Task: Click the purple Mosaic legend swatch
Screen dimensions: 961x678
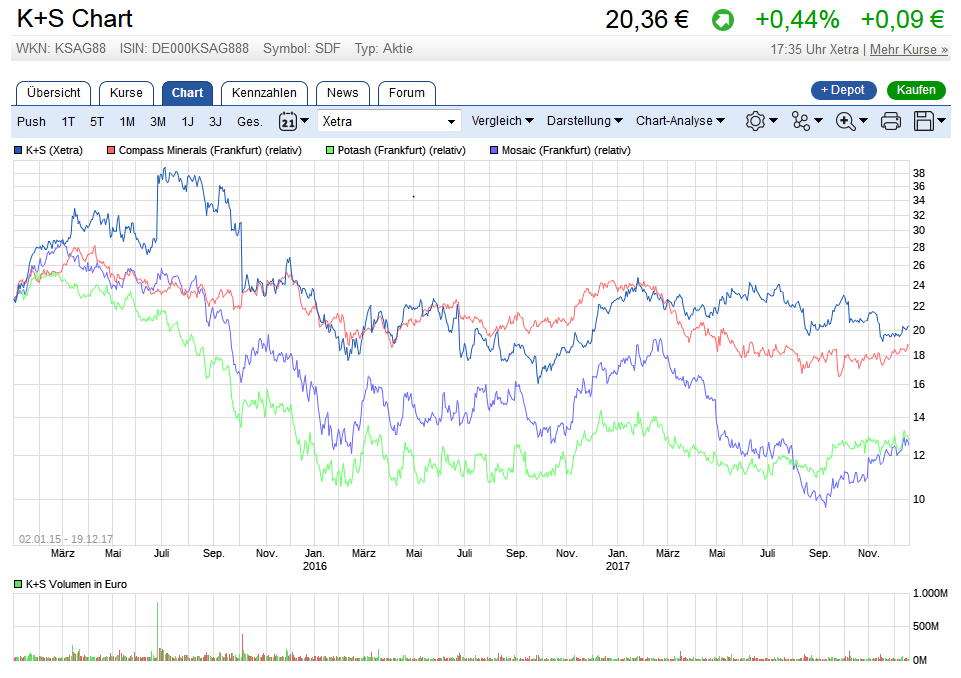Action: click(494, 150)
